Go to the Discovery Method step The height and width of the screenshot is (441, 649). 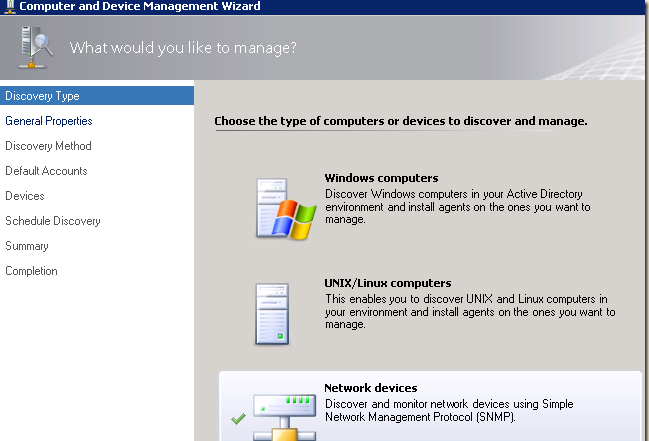pos(48,146)
